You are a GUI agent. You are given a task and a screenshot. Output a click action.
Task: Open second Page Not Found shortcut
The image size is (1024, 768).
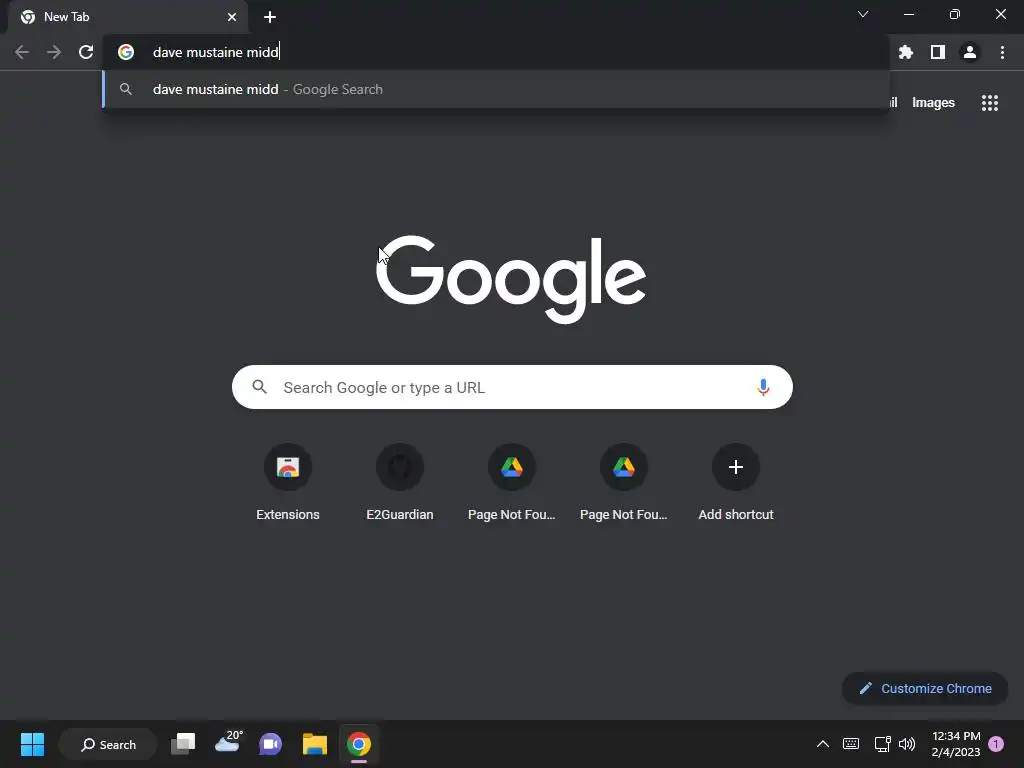tap(624, 482)
